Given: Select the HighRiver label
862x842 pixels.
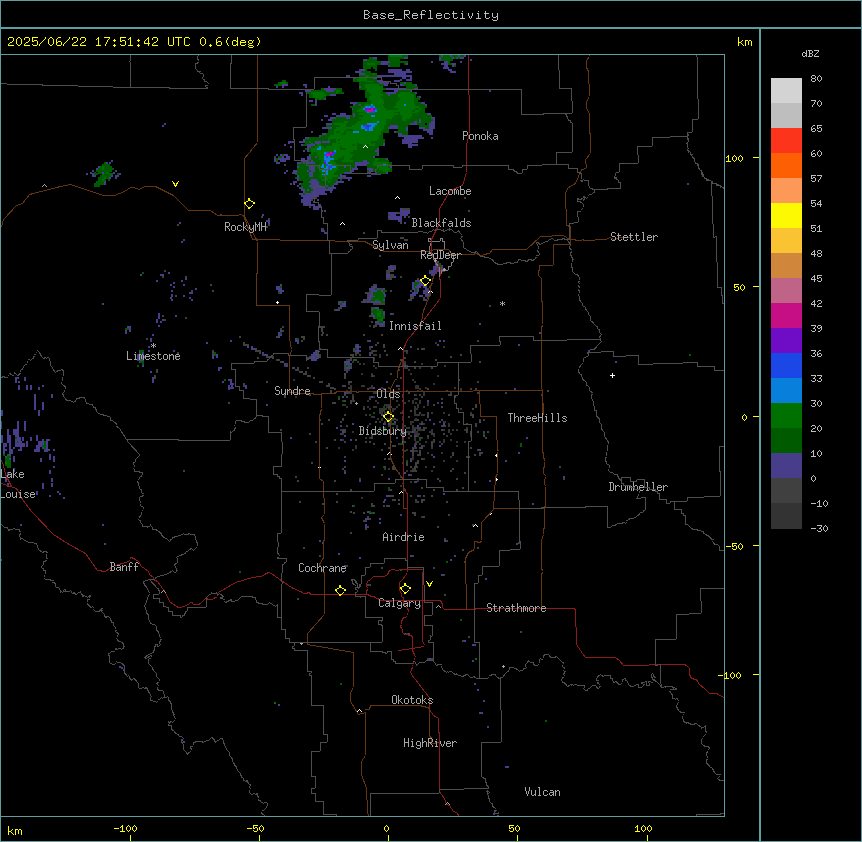Looking at the screenshot, I should click(x=430, y=743).
